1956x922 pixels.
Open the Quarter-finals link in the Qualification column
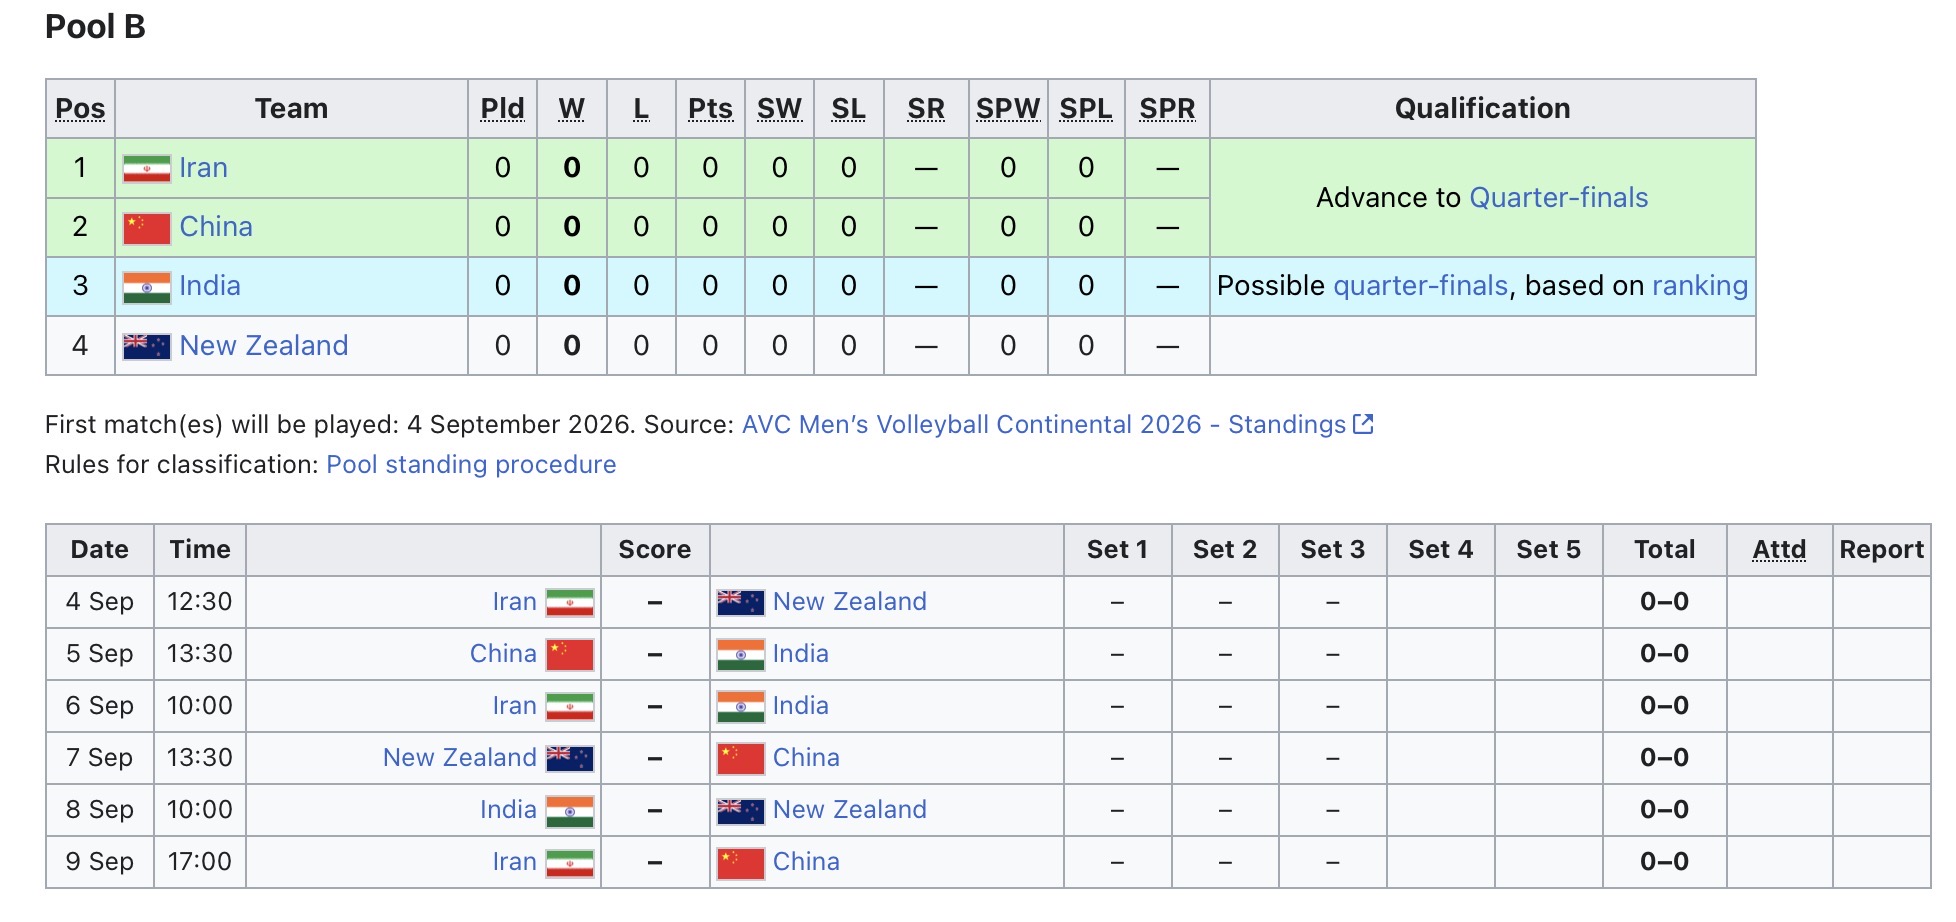point(1558,198)
